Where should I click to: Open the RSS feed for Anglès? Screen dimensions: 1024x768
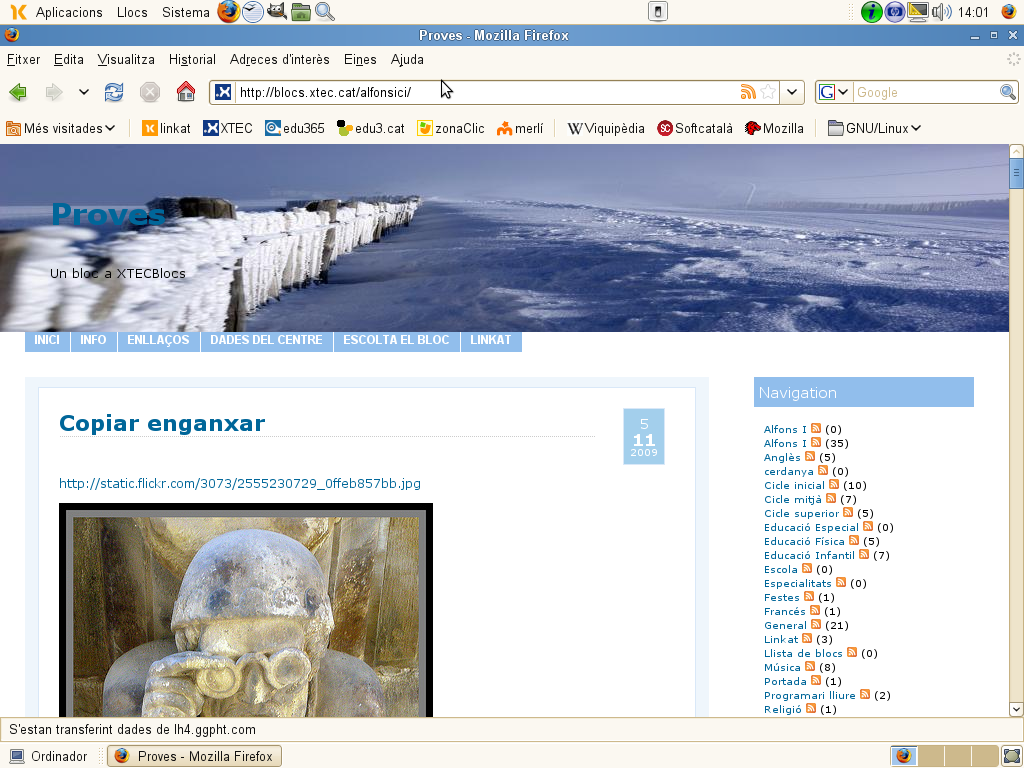(810, 456)
